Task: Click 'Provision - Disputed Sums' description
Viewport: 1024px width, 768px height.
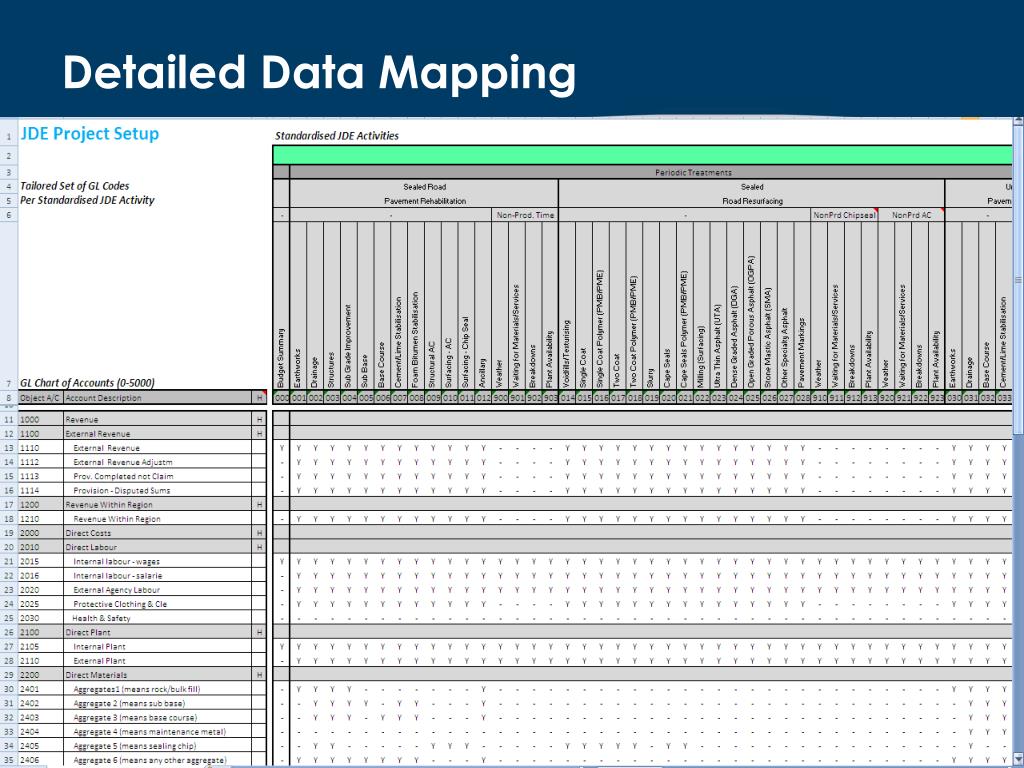Action: 121,490
